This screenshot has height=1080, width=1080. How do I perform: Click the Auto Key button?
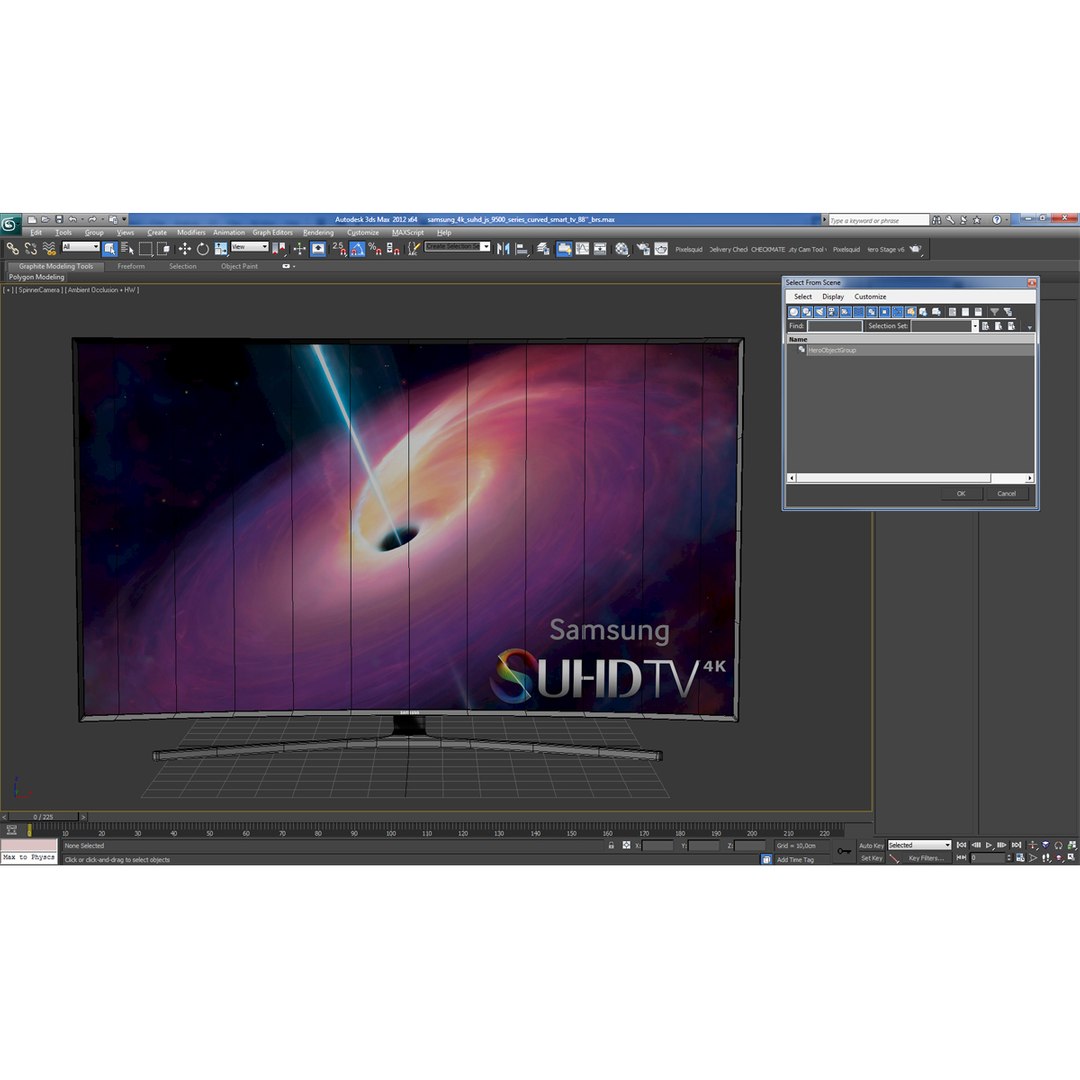871,845
